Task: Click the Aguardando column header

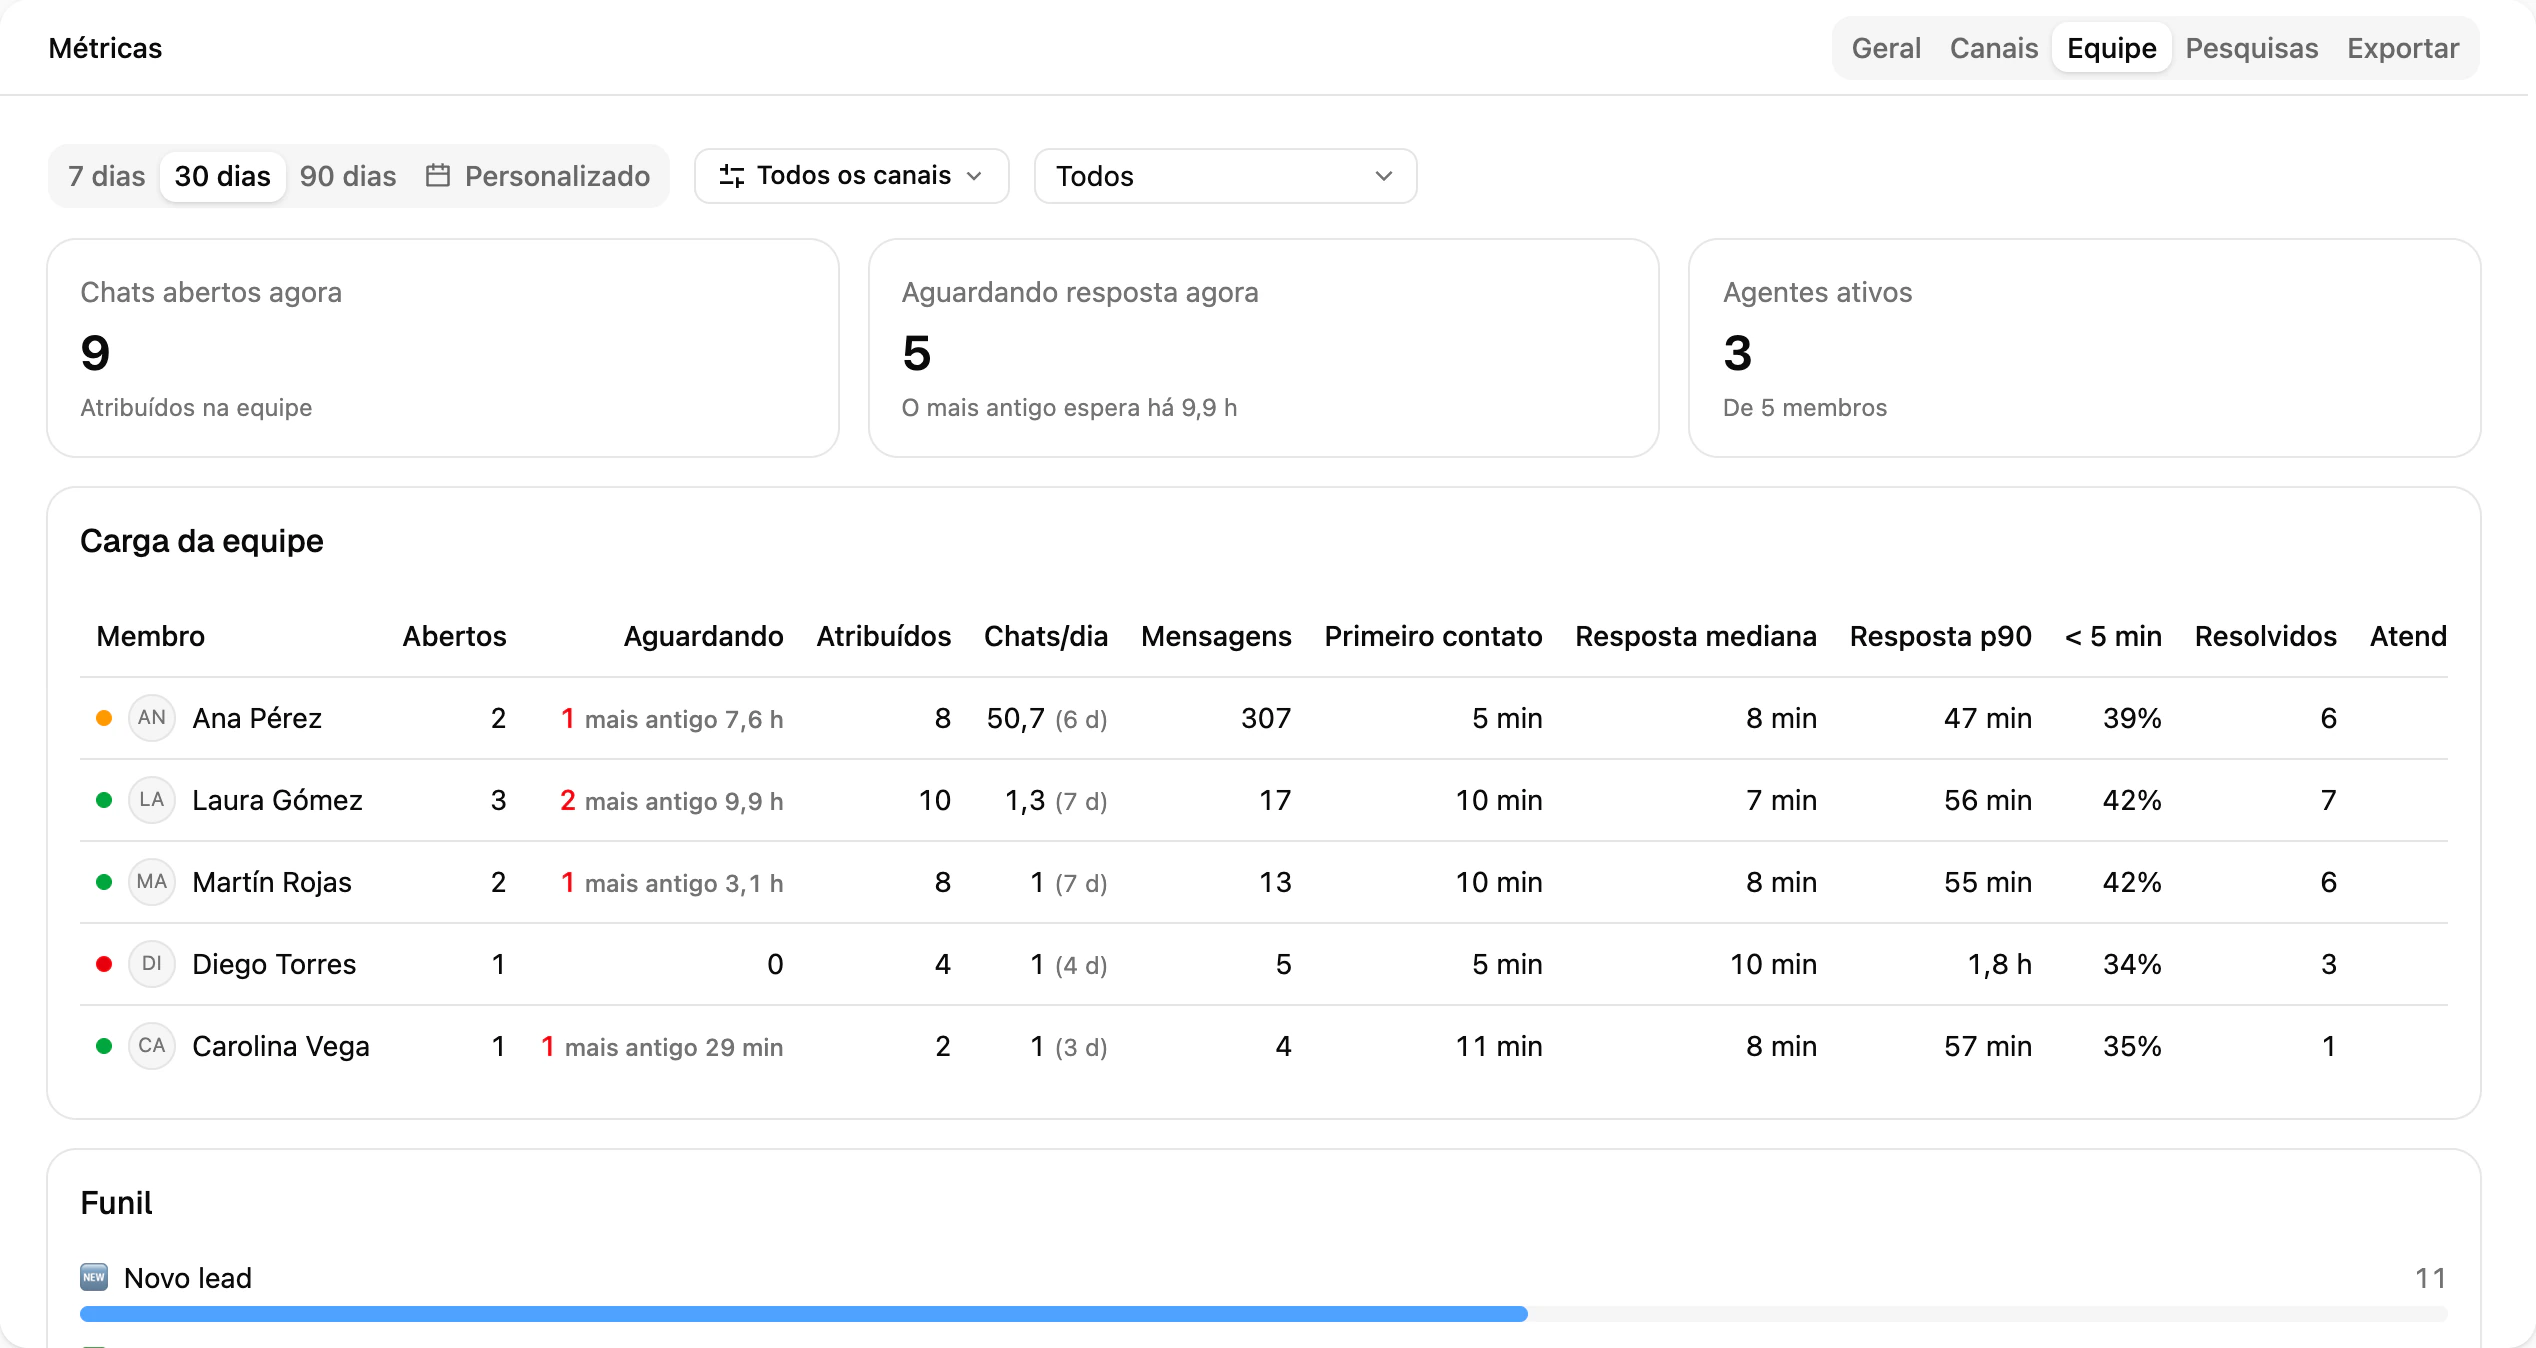Action: [703, 636]
